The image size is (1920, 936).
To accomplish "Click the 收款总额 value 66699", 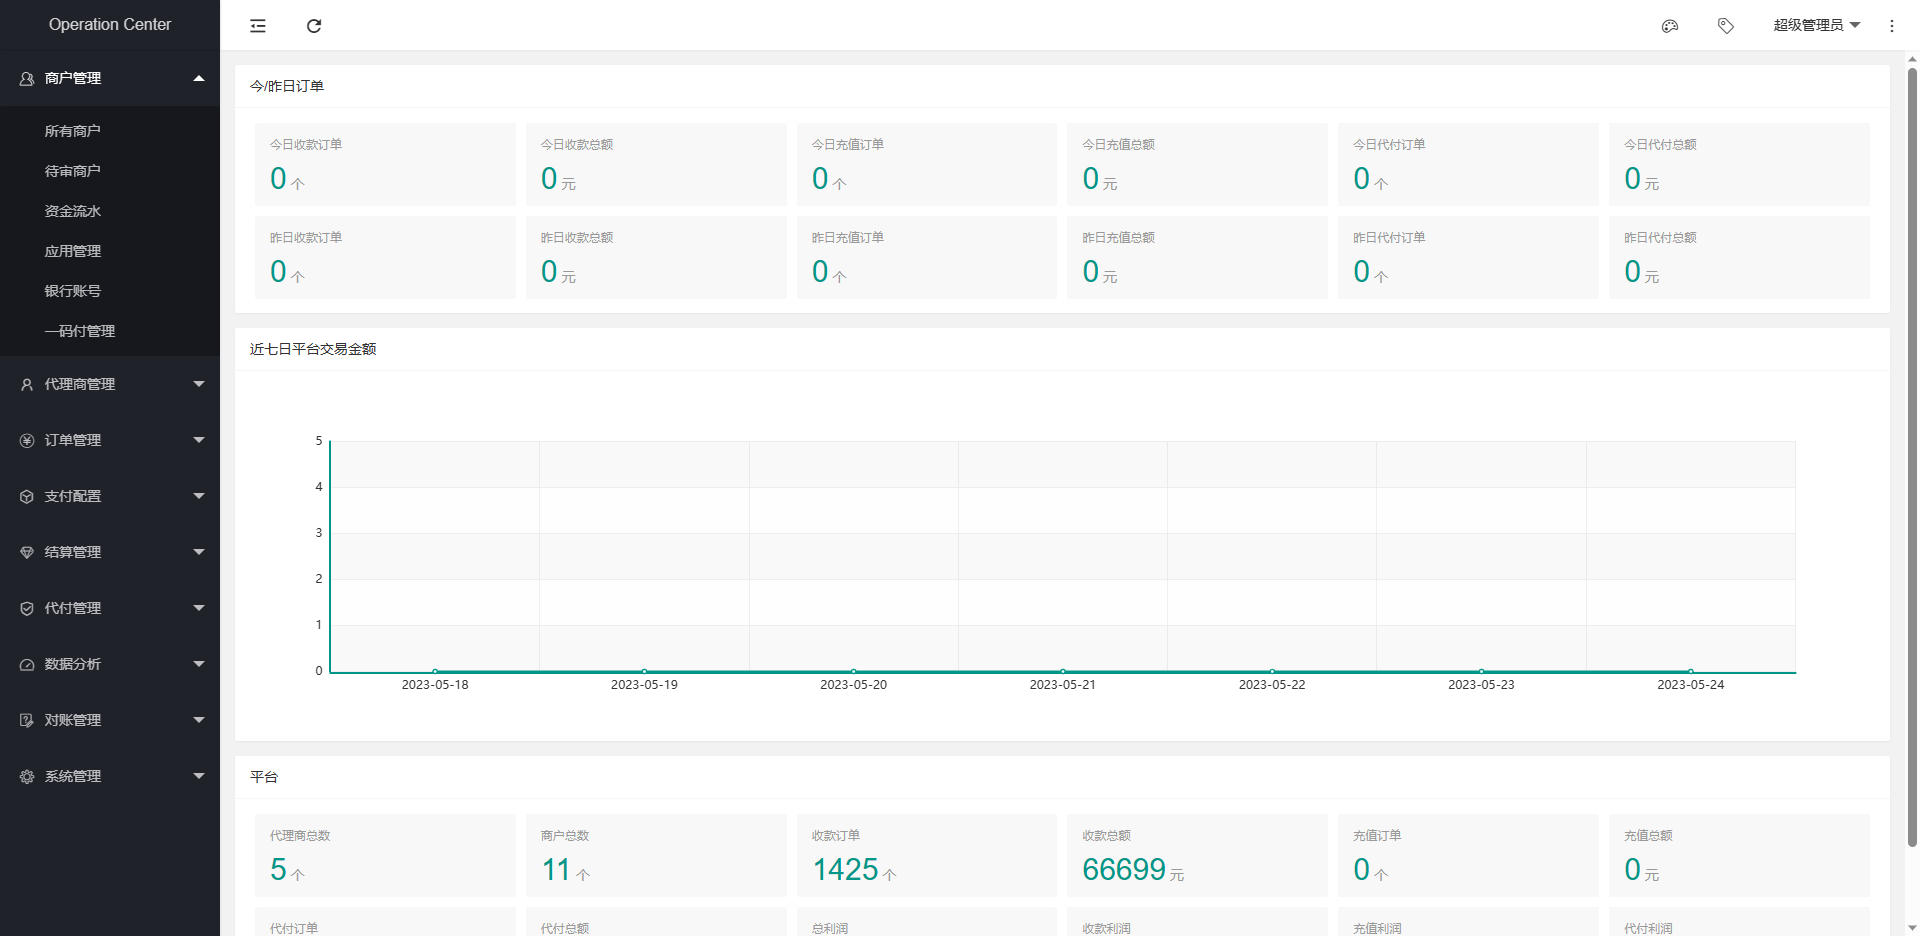I will tap(1124, 870).
